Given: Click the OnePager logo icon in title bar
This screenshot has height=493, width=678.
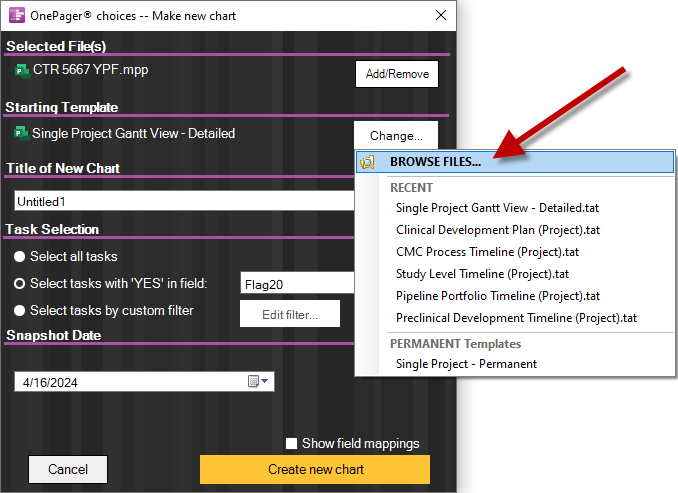Looking at the screenshot, I should pyautogui.click(x=15, y=16).
